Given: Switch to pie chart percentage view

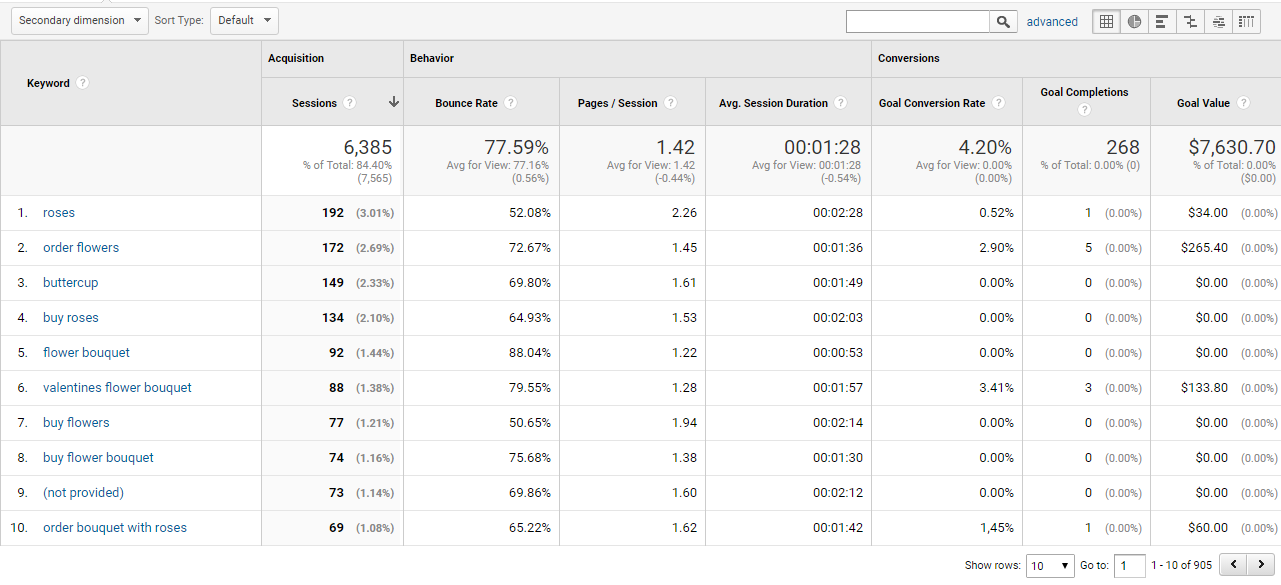Looking at the screenshot, I should (1134, 21).
